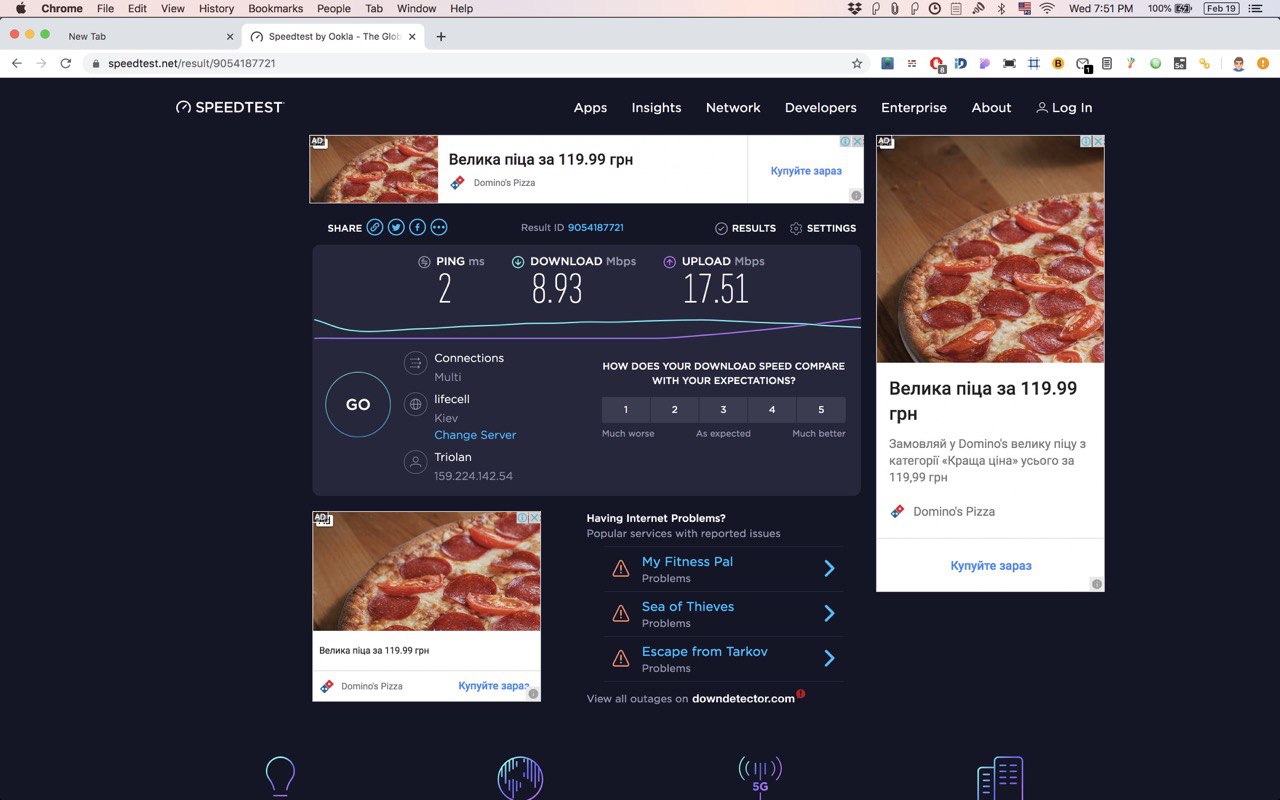Expand Sea of Thieves problems chevron
This screenshot has height=800, width=1280.
pyautogui.click(x=829, y=614)
